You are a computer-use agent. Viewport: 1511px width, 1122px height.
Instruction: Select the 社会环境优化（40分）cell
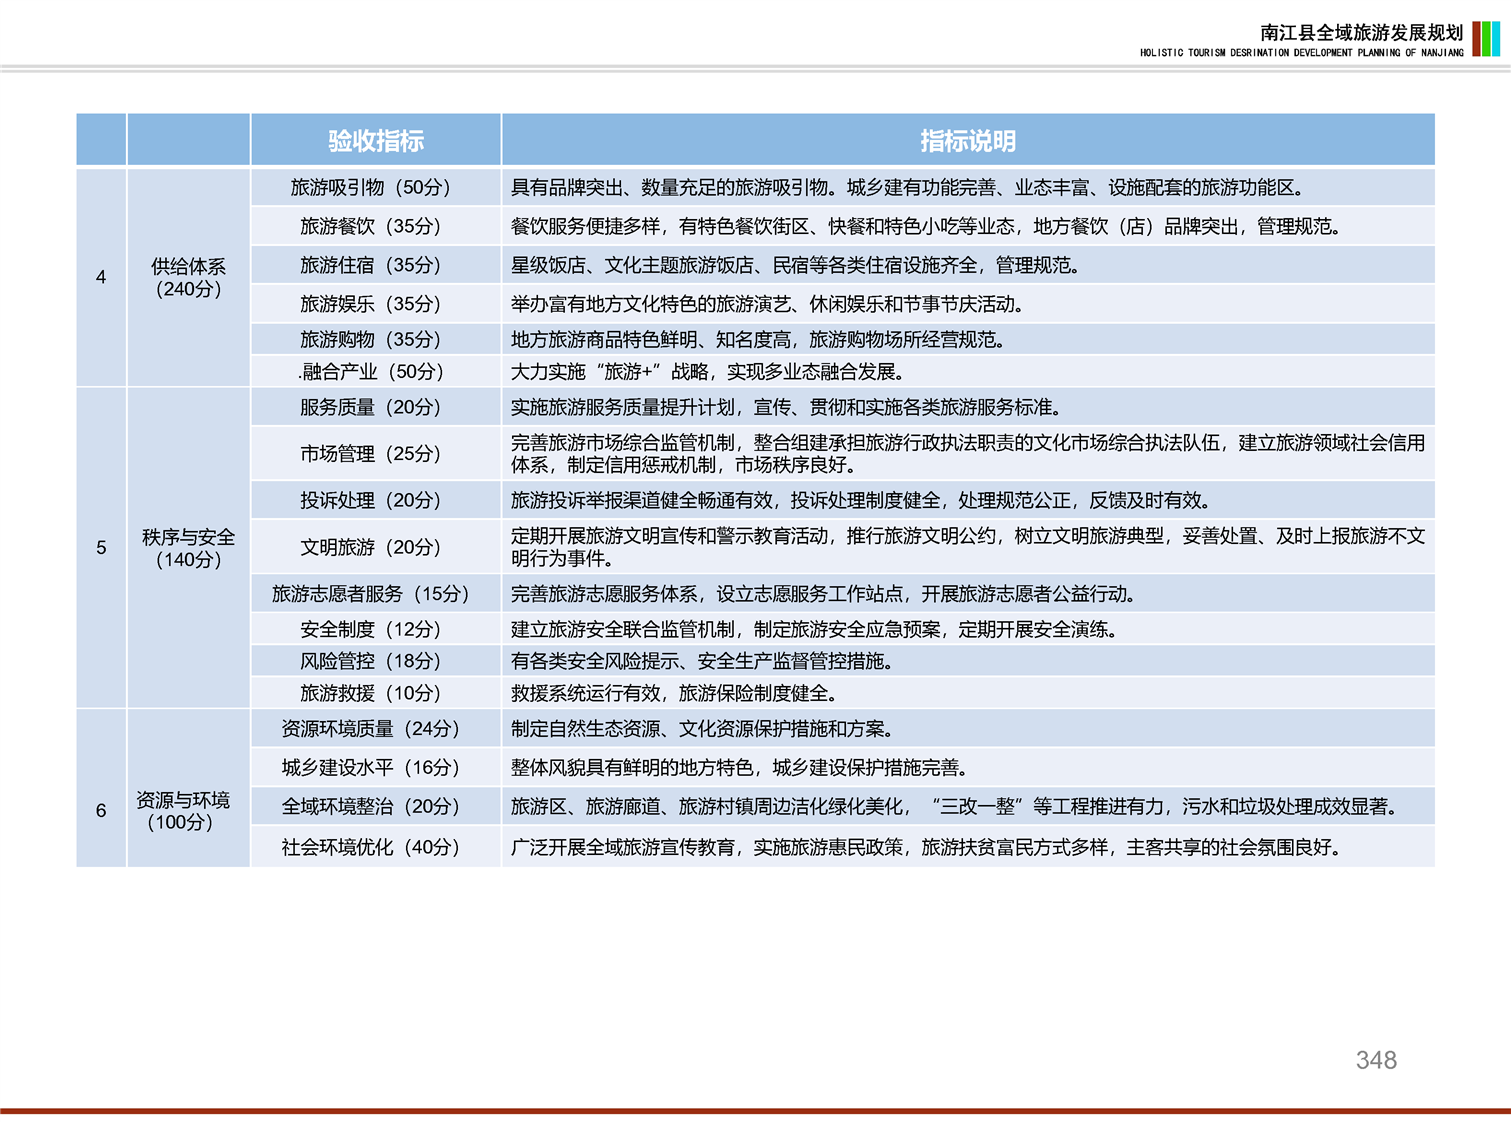[x=375, y=847]
